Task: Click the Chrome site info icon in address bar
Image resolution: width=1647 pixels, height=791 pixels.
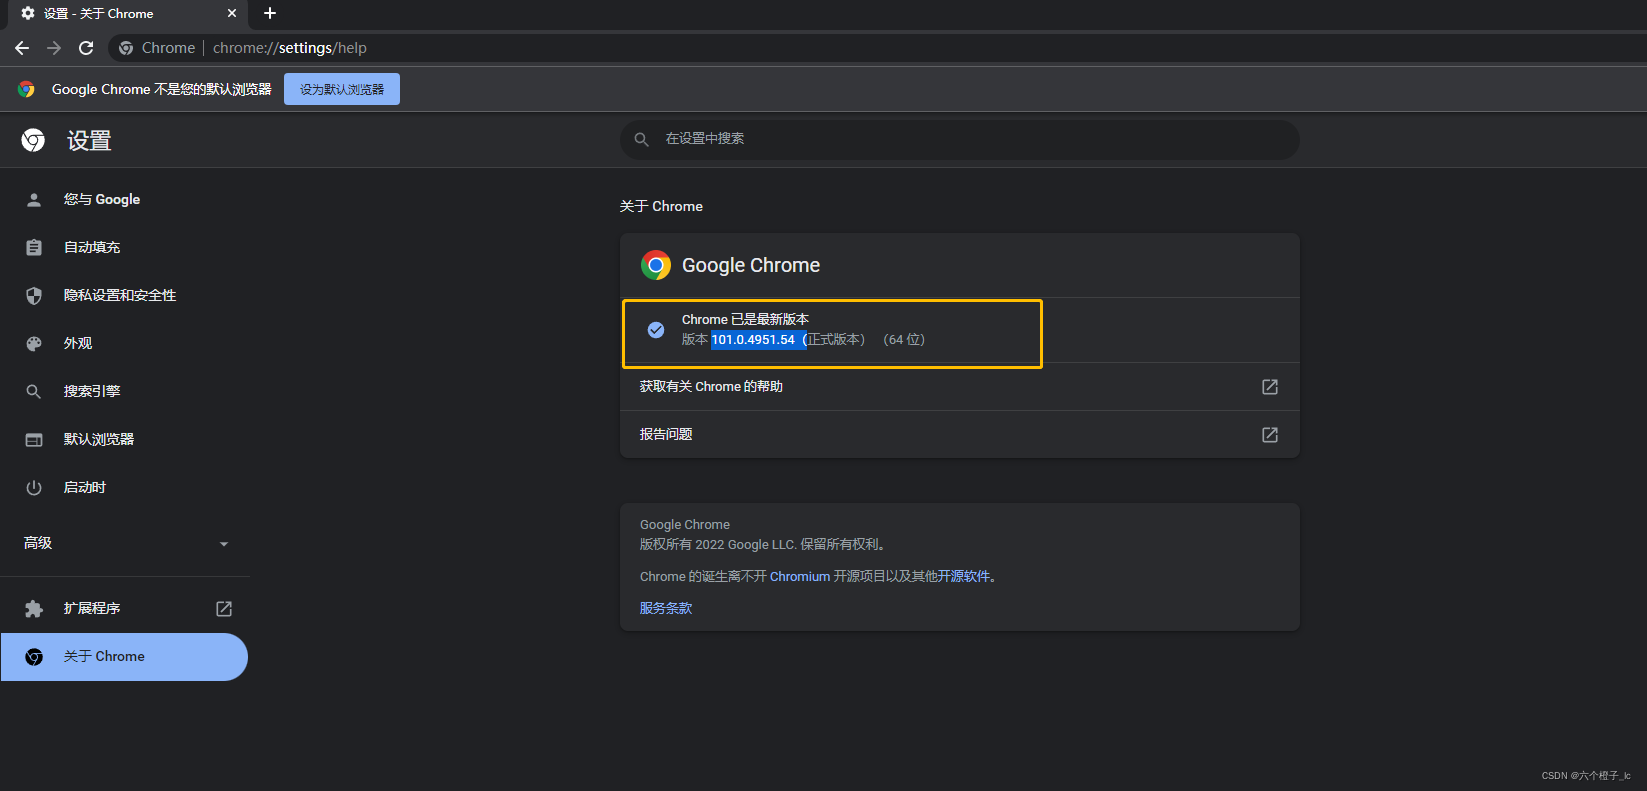Action: [x=126, y=48]
